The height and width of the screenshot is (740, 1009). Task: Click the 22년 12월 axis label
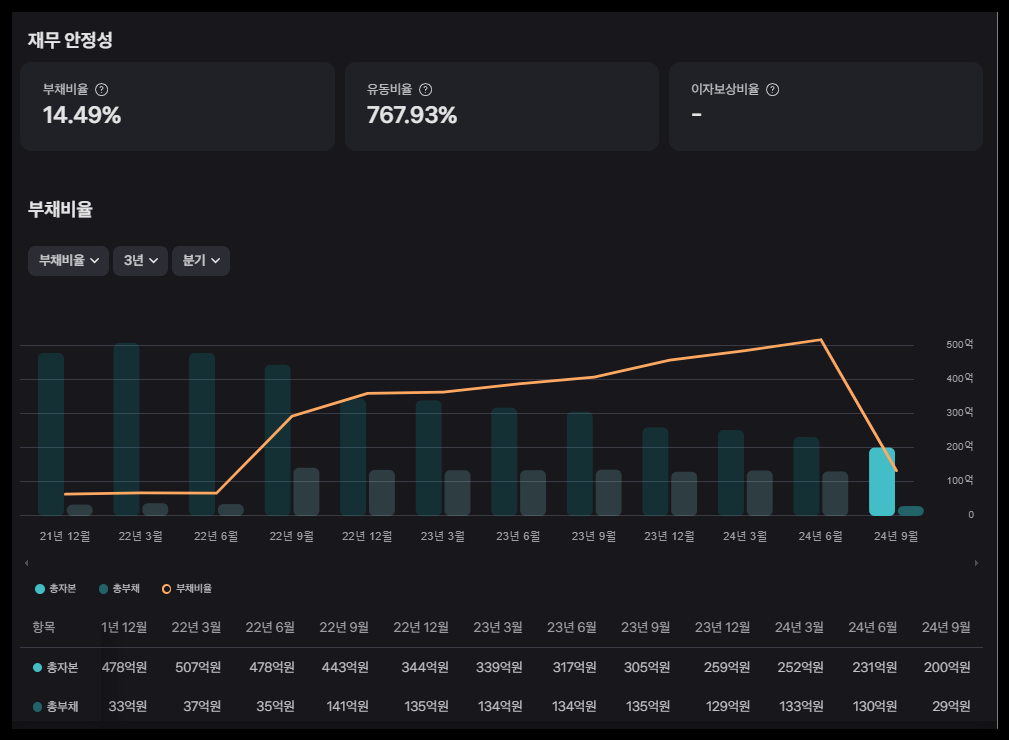pos(367,536)
